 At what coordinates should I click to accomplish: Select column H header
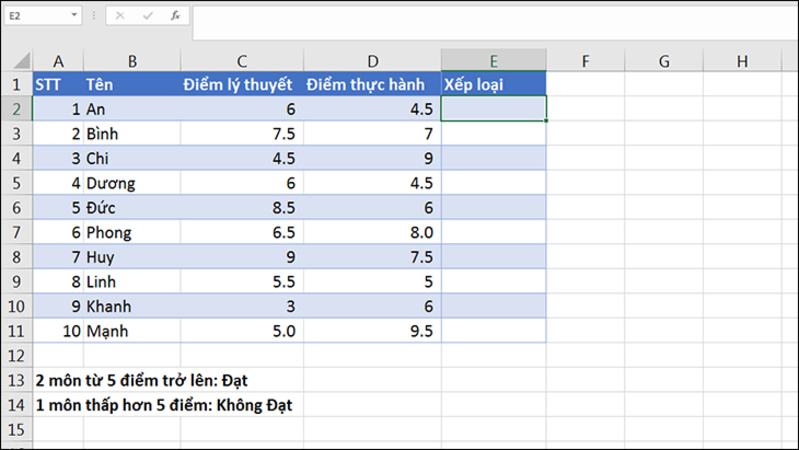(742, 62)
